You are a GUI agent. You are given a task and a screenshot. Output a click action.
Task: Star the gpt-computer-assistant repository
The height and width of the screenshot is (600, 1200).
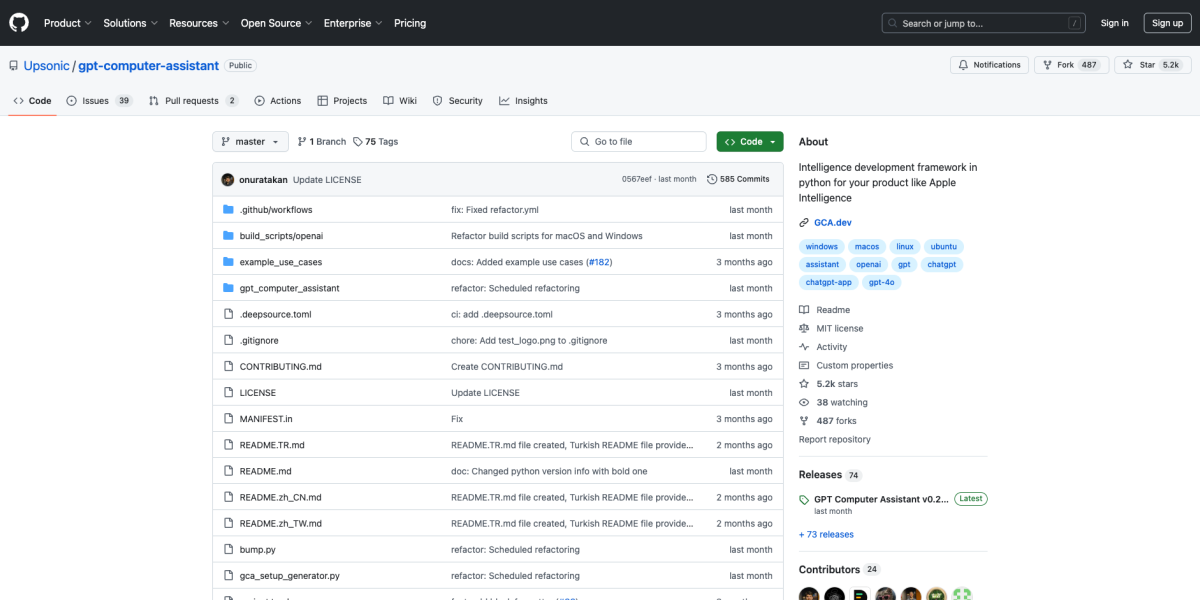1152,65
